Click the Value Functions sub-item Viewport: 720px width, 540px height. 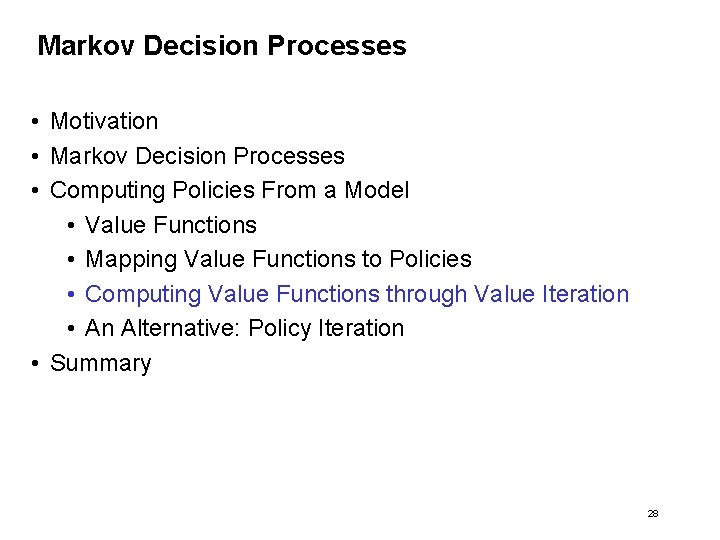[171, 225]
